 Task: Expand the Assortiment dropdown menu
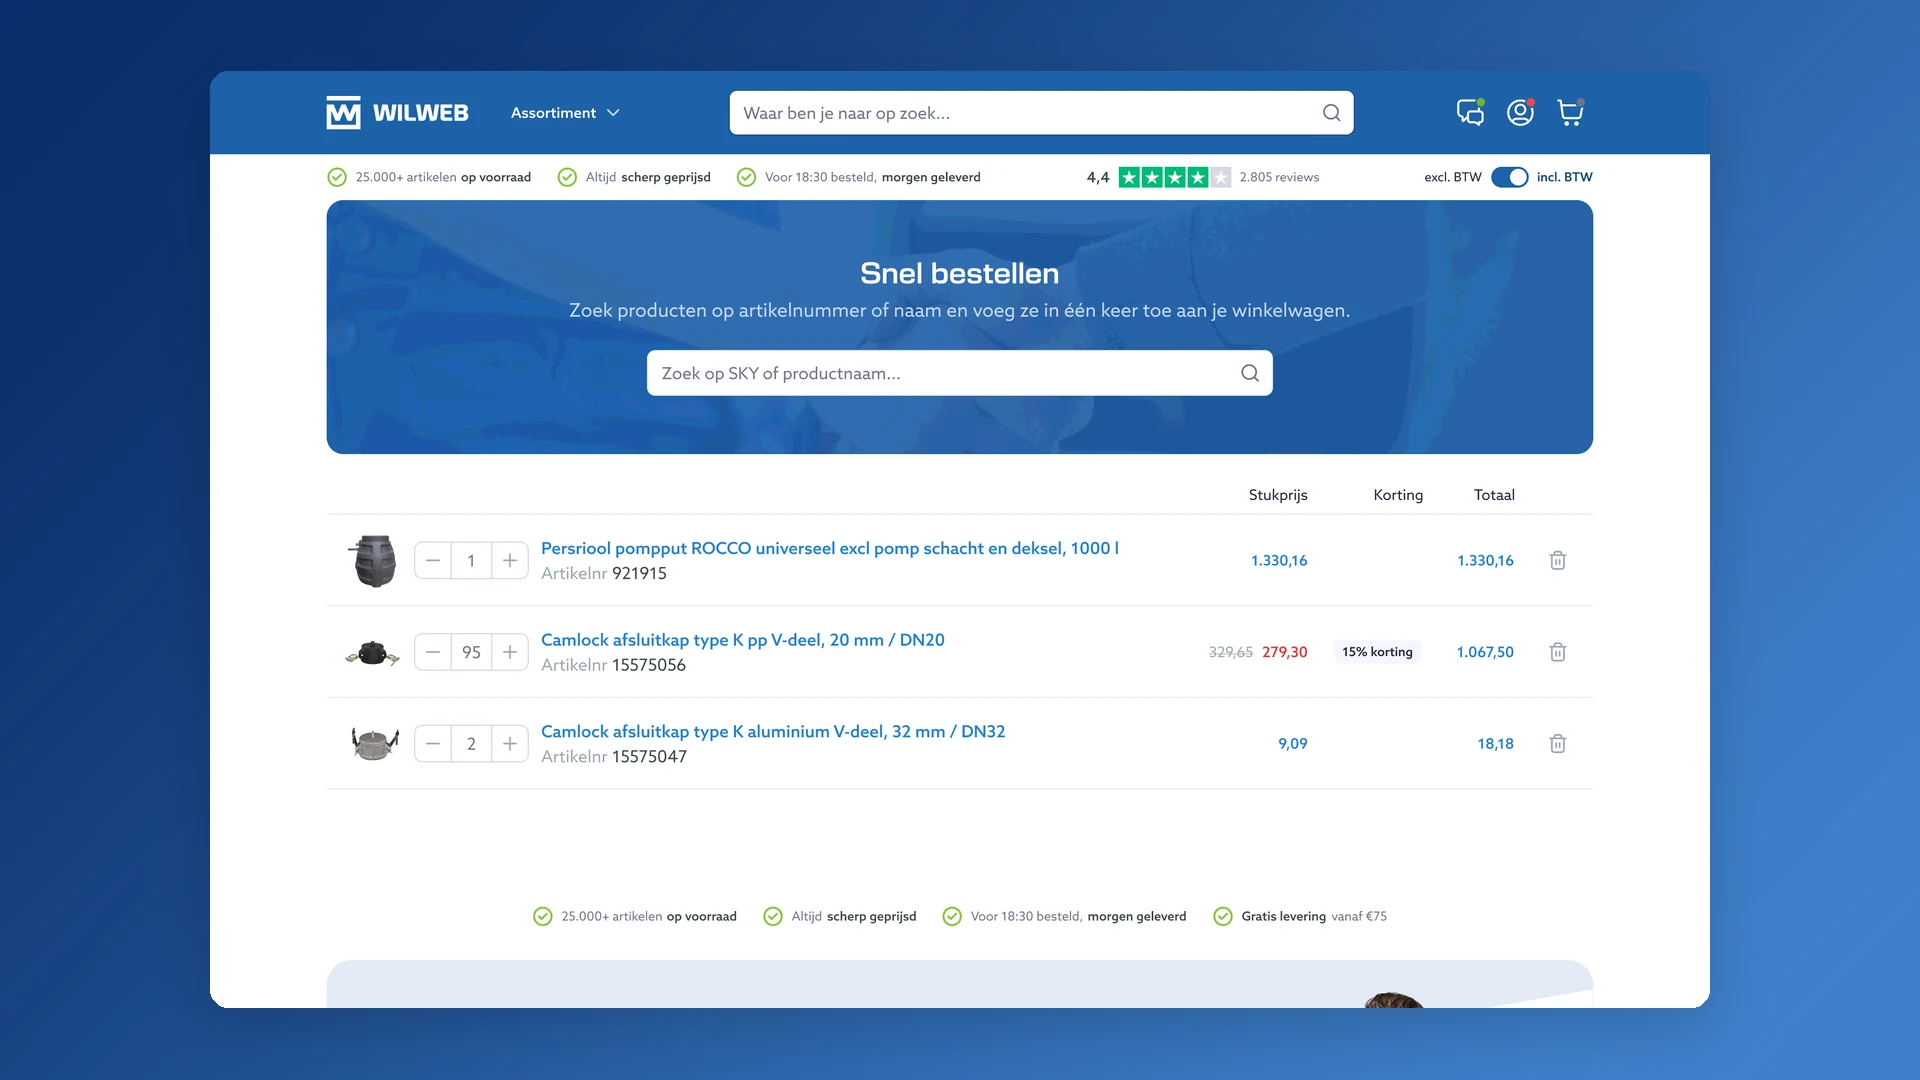click(x=565, y=113)
